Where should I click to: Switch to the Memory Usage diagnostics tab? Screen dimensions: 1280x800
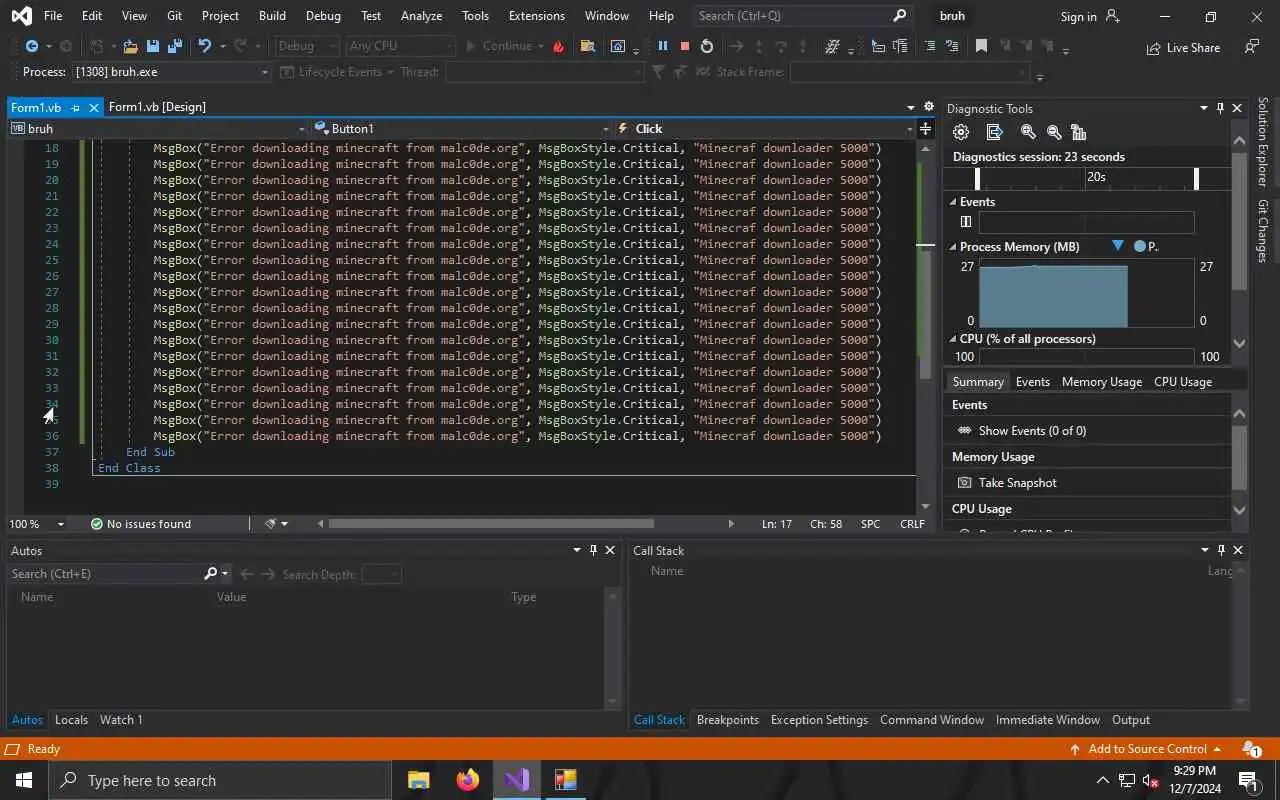click(x=1102, y=382)
